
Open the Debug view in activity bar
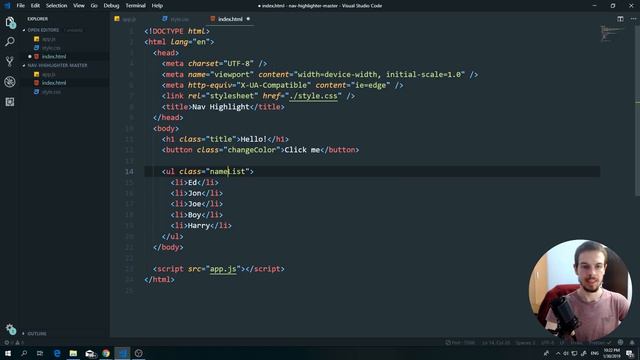click(10, 82)
